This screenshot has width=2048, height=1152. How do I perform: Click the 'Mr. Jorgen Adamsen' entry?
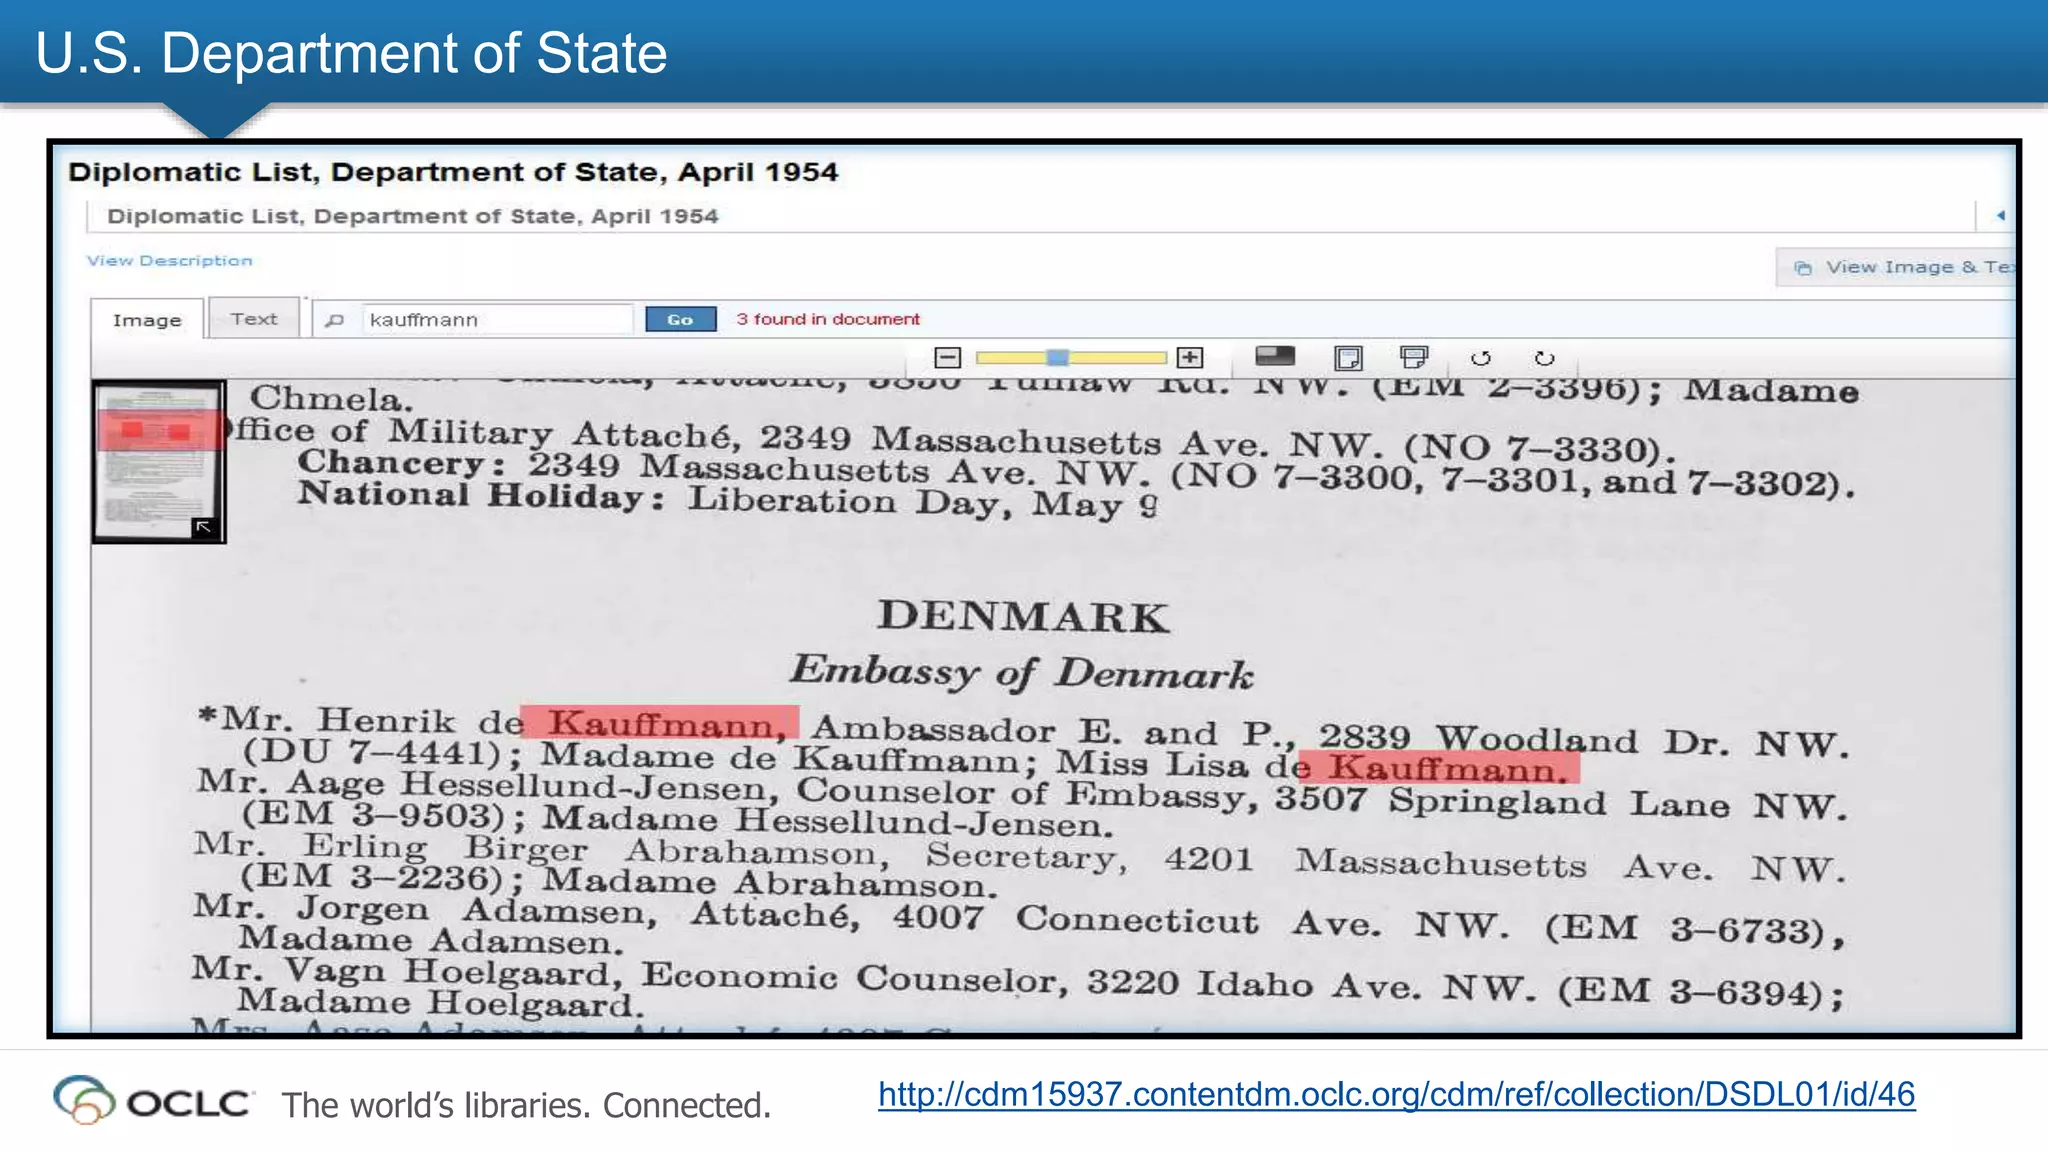coord(1018,925)
